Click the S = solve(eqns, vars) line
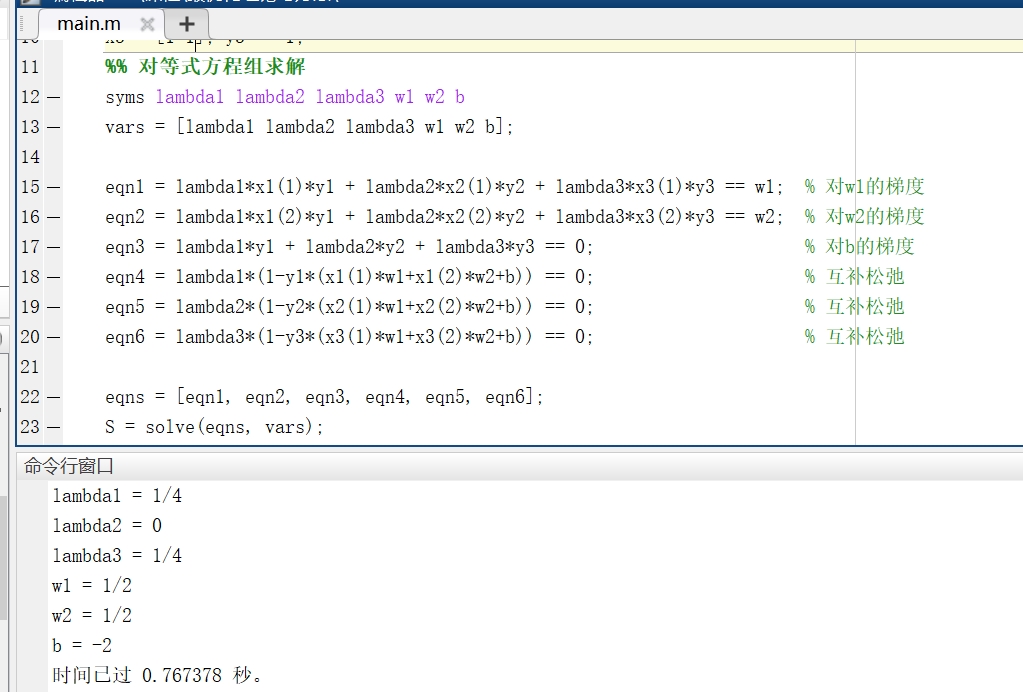This screenshot has width=1023, height=692. click(x=215, y=427)
